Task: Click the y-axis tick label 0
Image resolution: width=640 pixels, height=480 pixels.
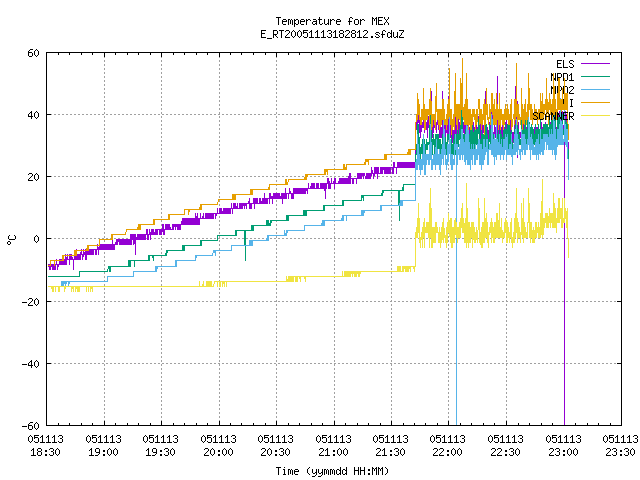Action: pyautogui.click(x=36, y=239)
